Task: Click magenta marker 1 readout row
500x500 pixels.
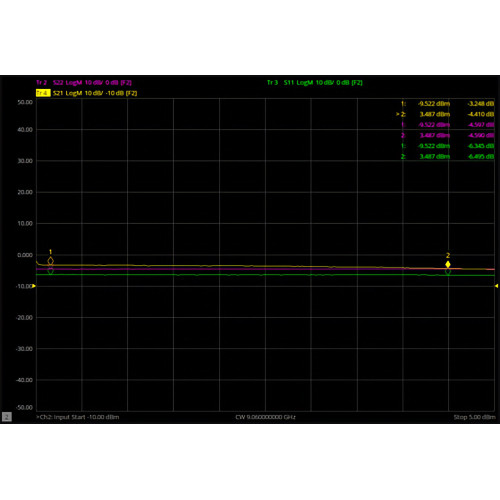Action: point(447,125)
